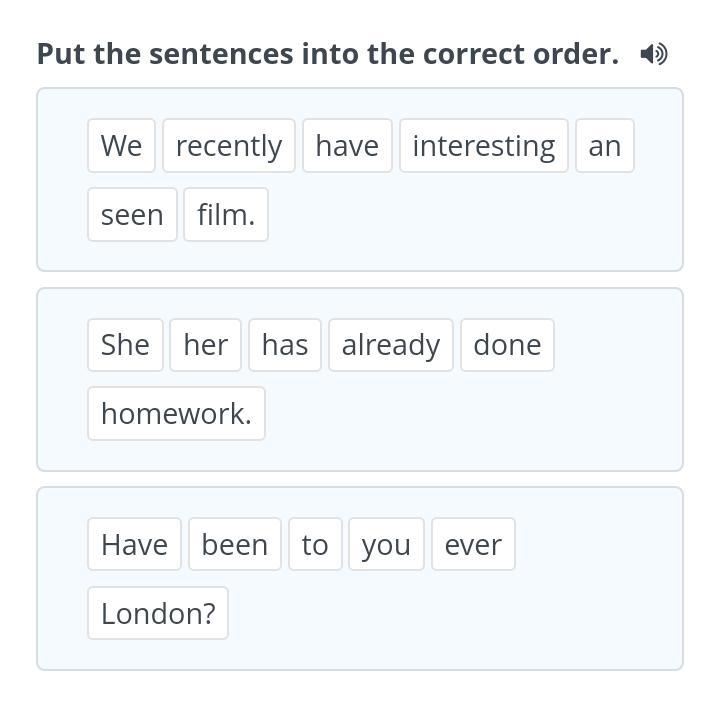The width and height of the screenshot is (720, 707).
Task: Pick the 'been' word tile
Action: pyautogui.click(x=235, y=545)
